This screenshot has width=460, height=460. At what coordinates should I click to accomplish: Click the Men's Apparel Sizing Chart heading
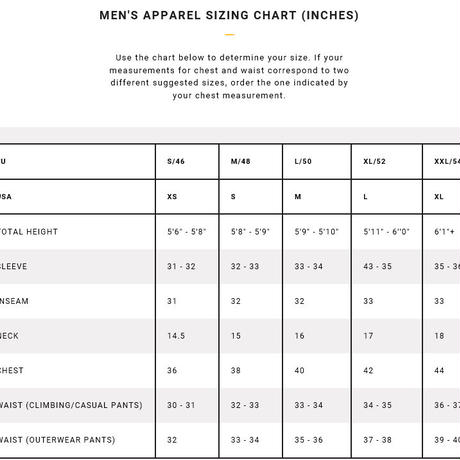click(229, 15)
